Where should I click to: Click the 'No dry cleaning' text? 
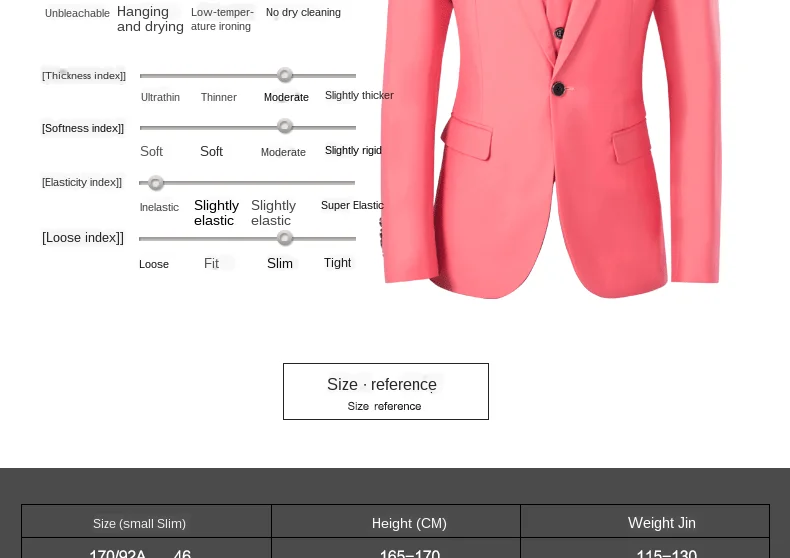[x=303, y=12]
